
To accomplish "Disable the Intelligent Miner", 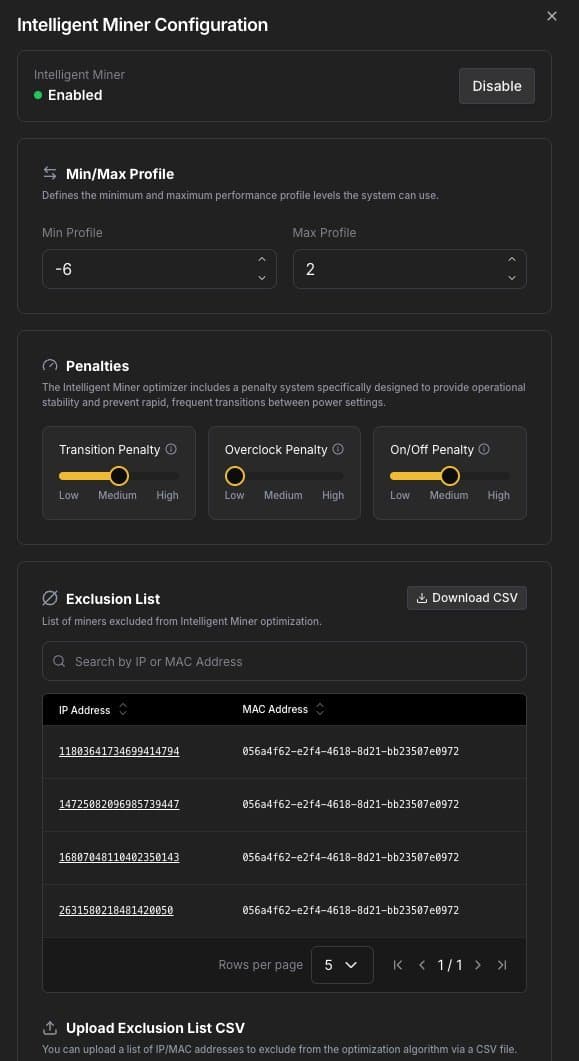I will point(496,86).
